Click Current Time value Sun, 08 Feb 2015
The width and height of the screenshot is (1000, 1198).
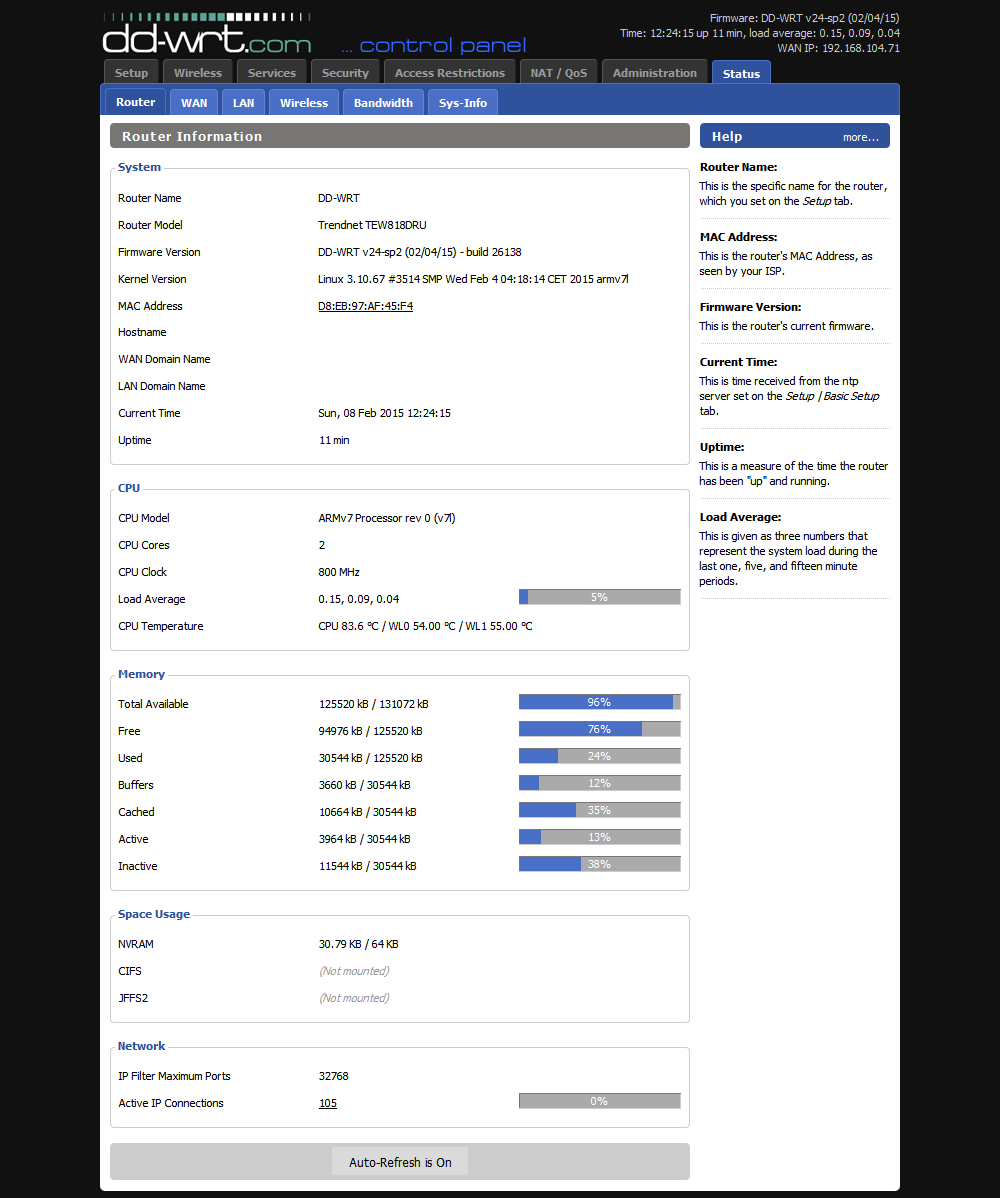(384, 413)
